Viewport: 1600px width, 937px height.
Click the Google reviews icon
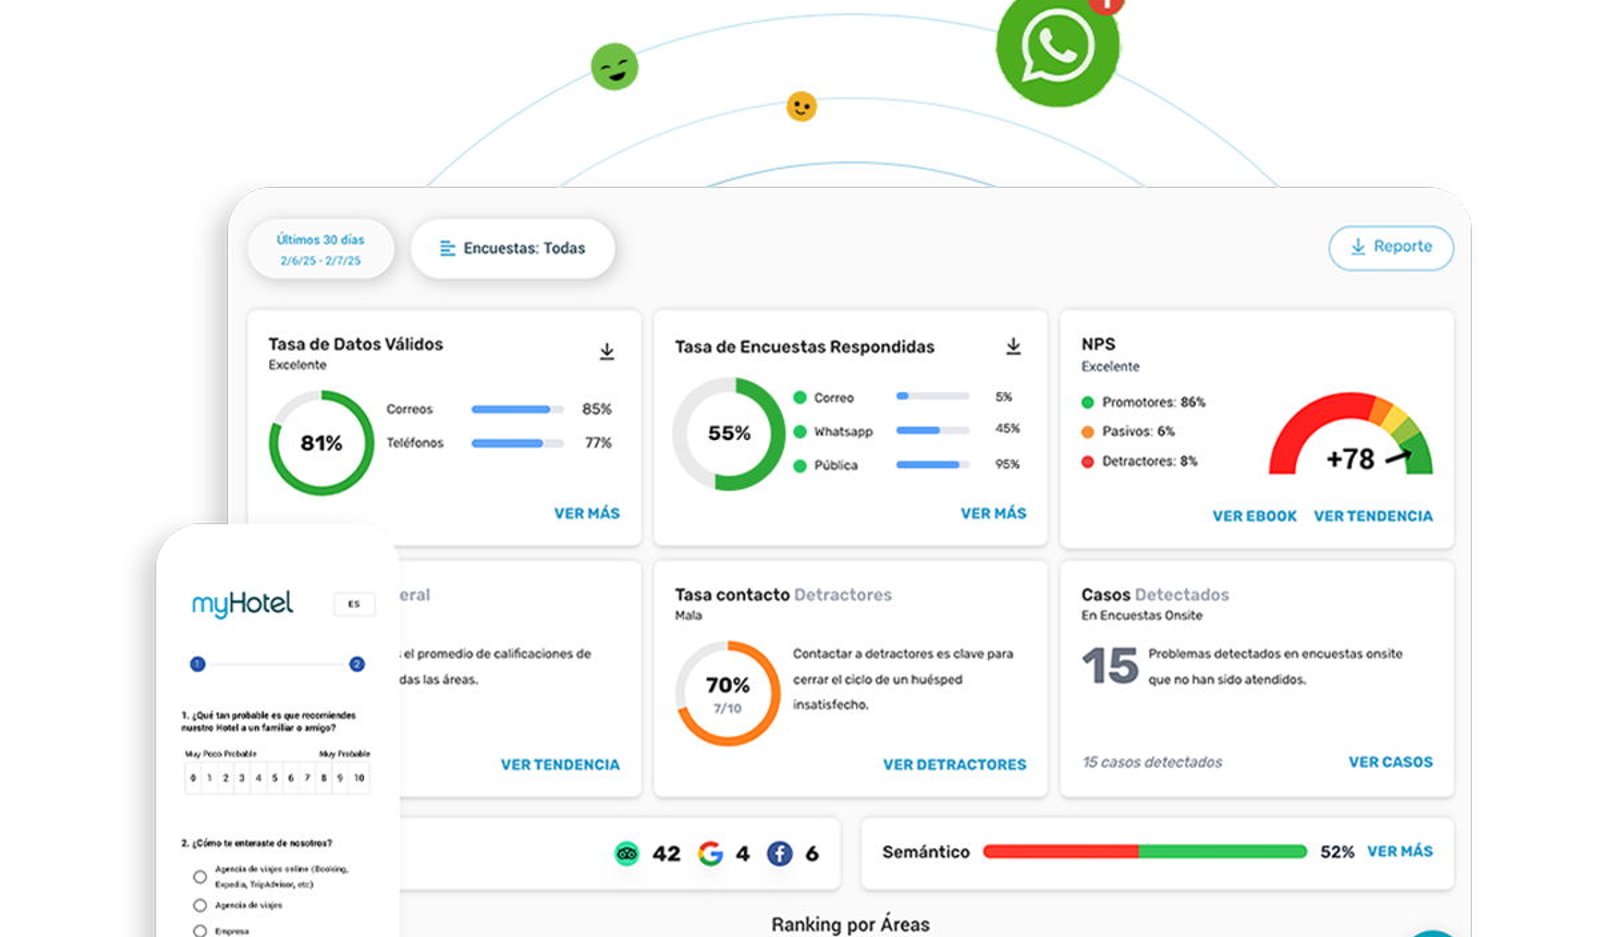point(710,853)
